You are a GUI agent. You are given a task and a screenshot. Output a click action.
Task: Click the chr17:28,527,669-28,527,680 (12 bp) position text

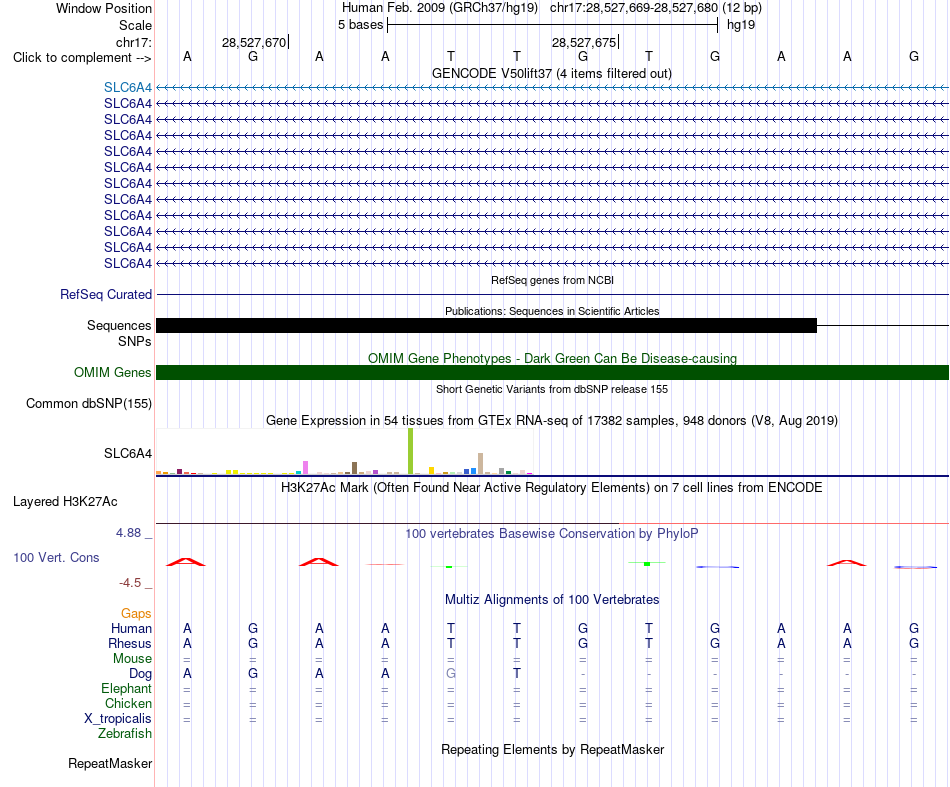pos(656,8)
